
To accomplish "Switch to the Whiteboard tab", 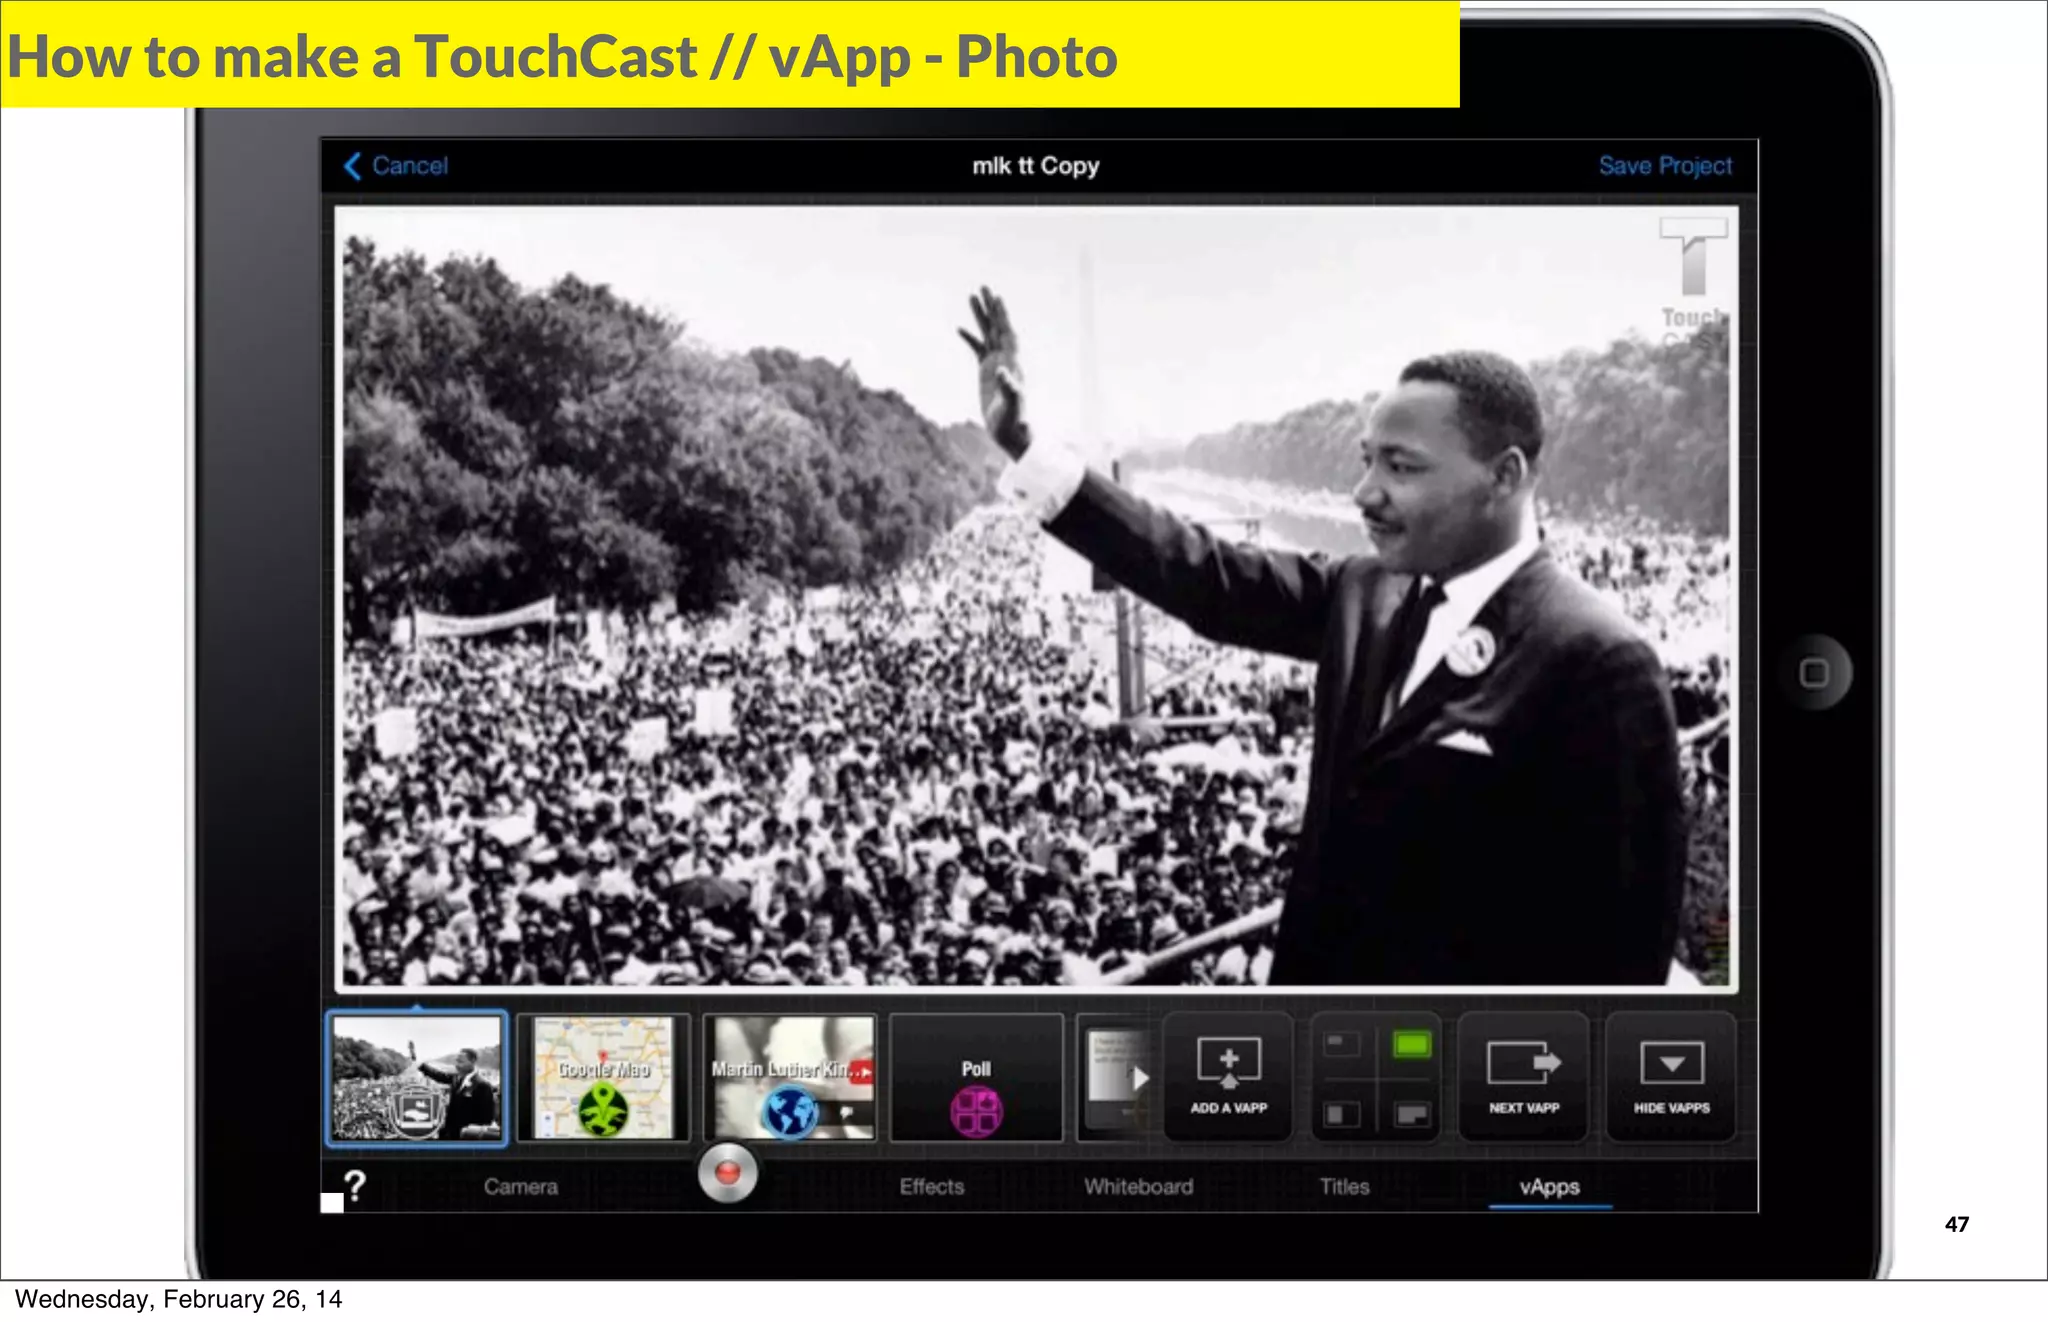I will pyautogui.click(x=1139, y=1187).
